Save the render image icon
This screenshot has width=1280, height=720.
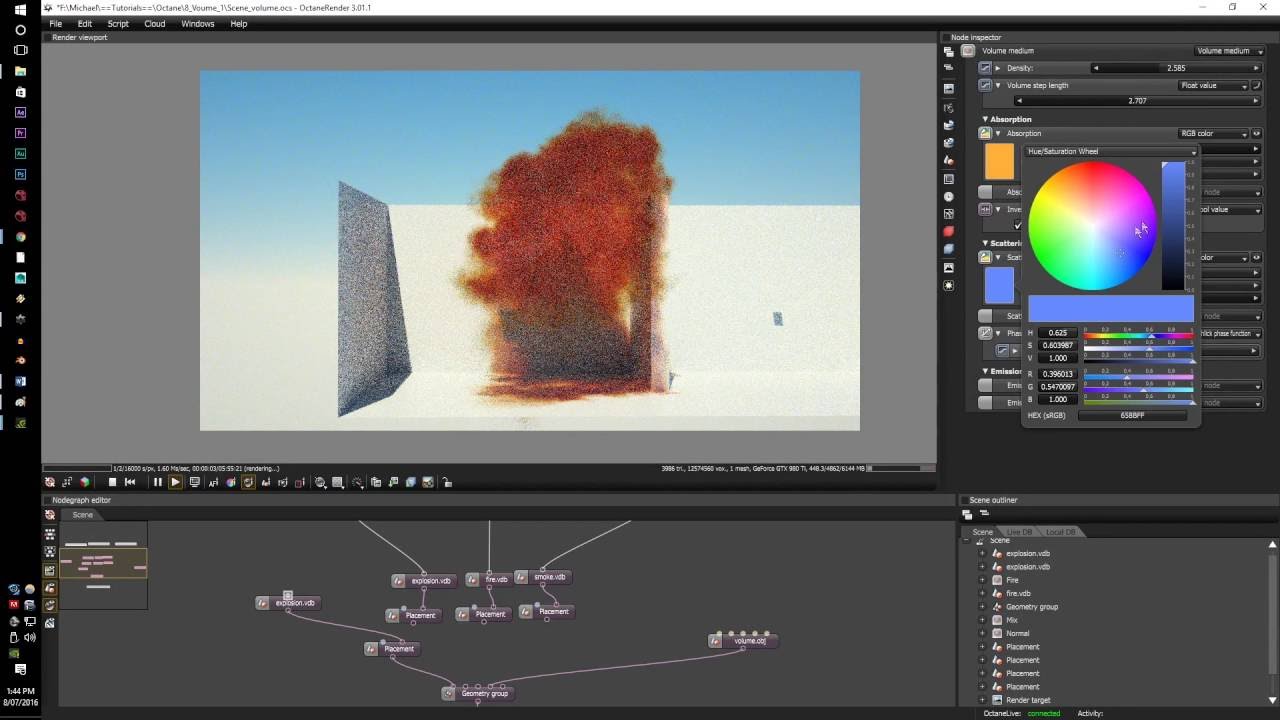(394, 482)
